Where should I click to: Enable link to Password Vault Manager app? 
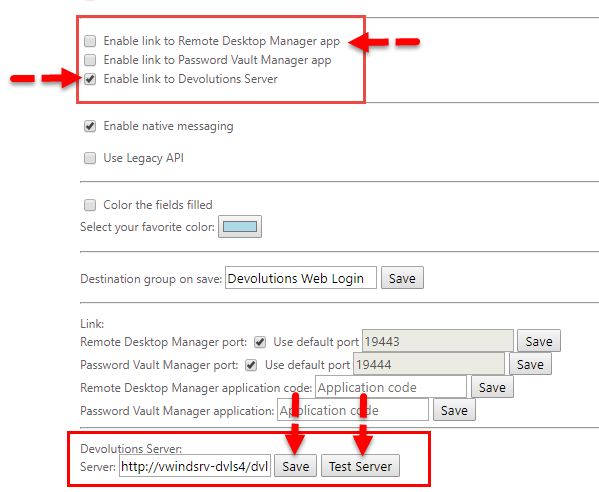tap(90, 60)
